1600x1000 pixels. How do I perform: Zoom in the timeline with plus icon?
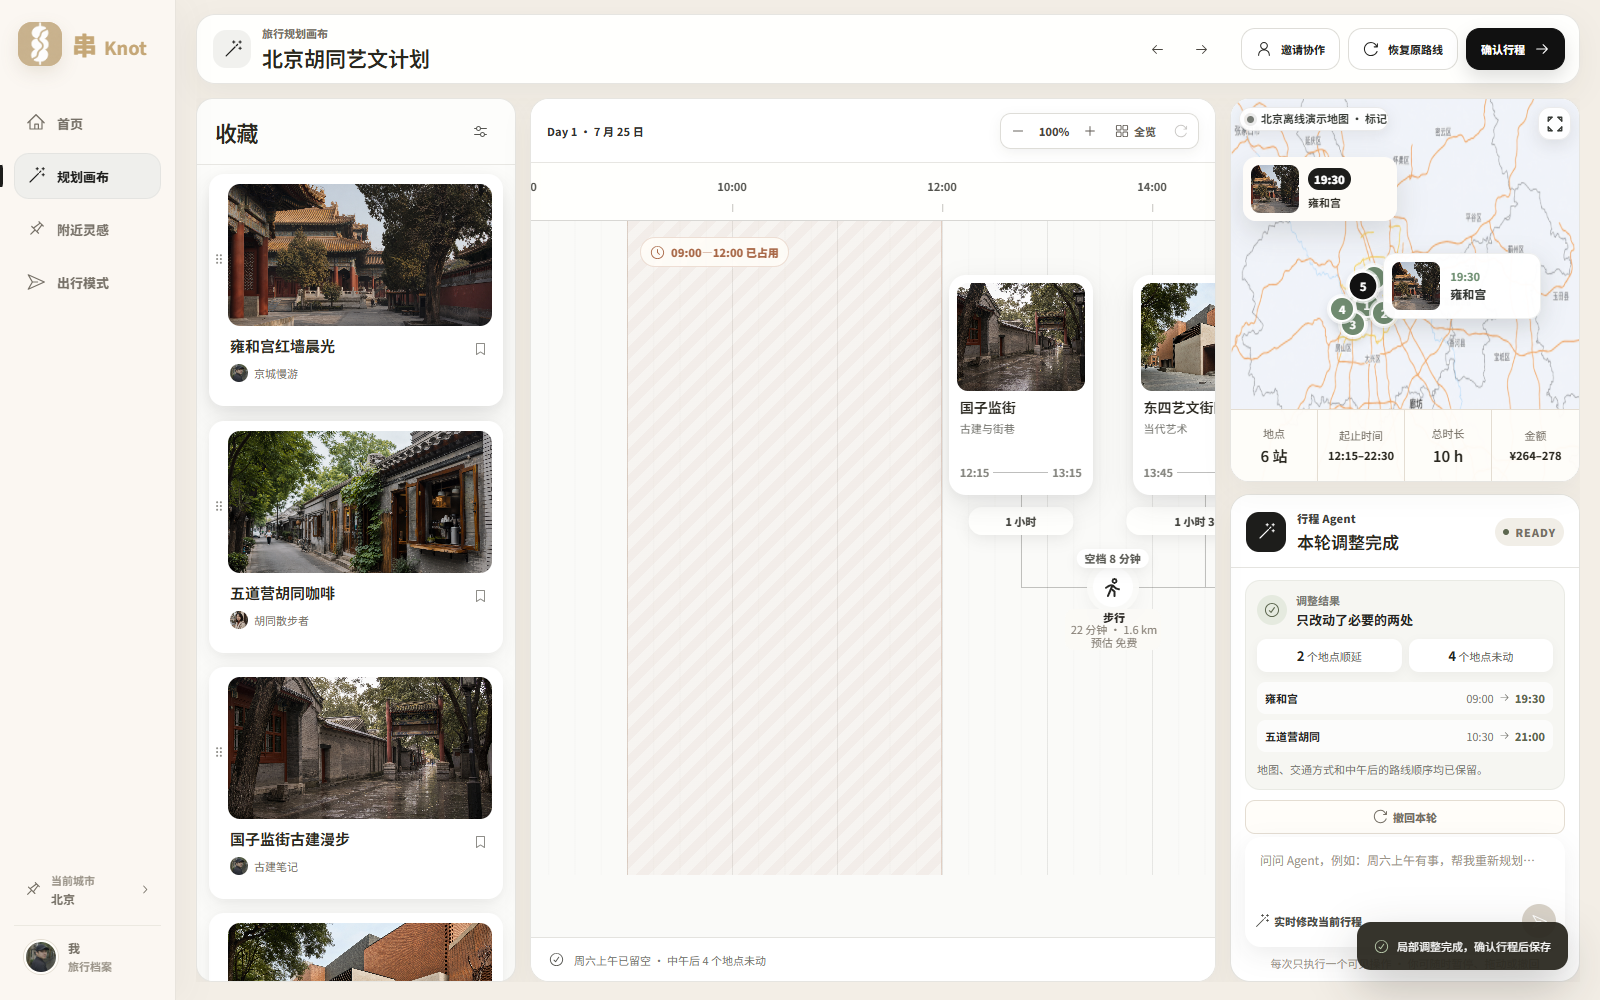(x=1090, y=131)
